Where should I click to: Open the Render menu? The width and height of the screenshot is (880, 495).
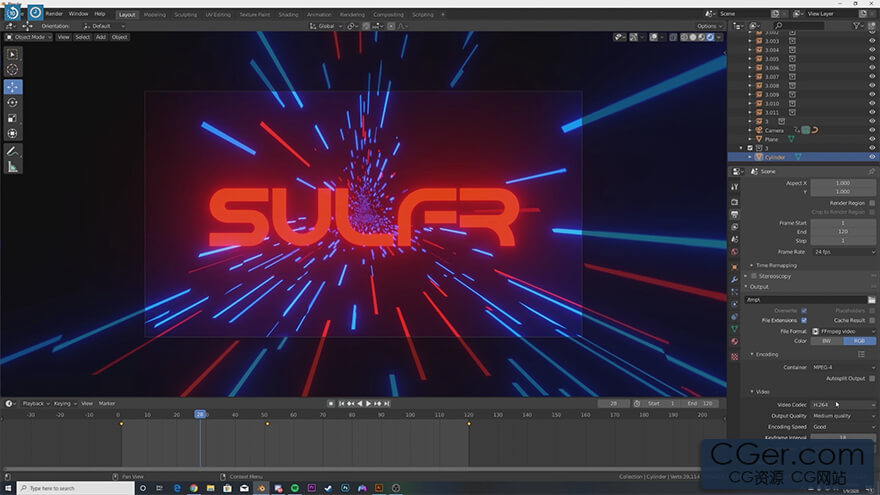point(54,13)
